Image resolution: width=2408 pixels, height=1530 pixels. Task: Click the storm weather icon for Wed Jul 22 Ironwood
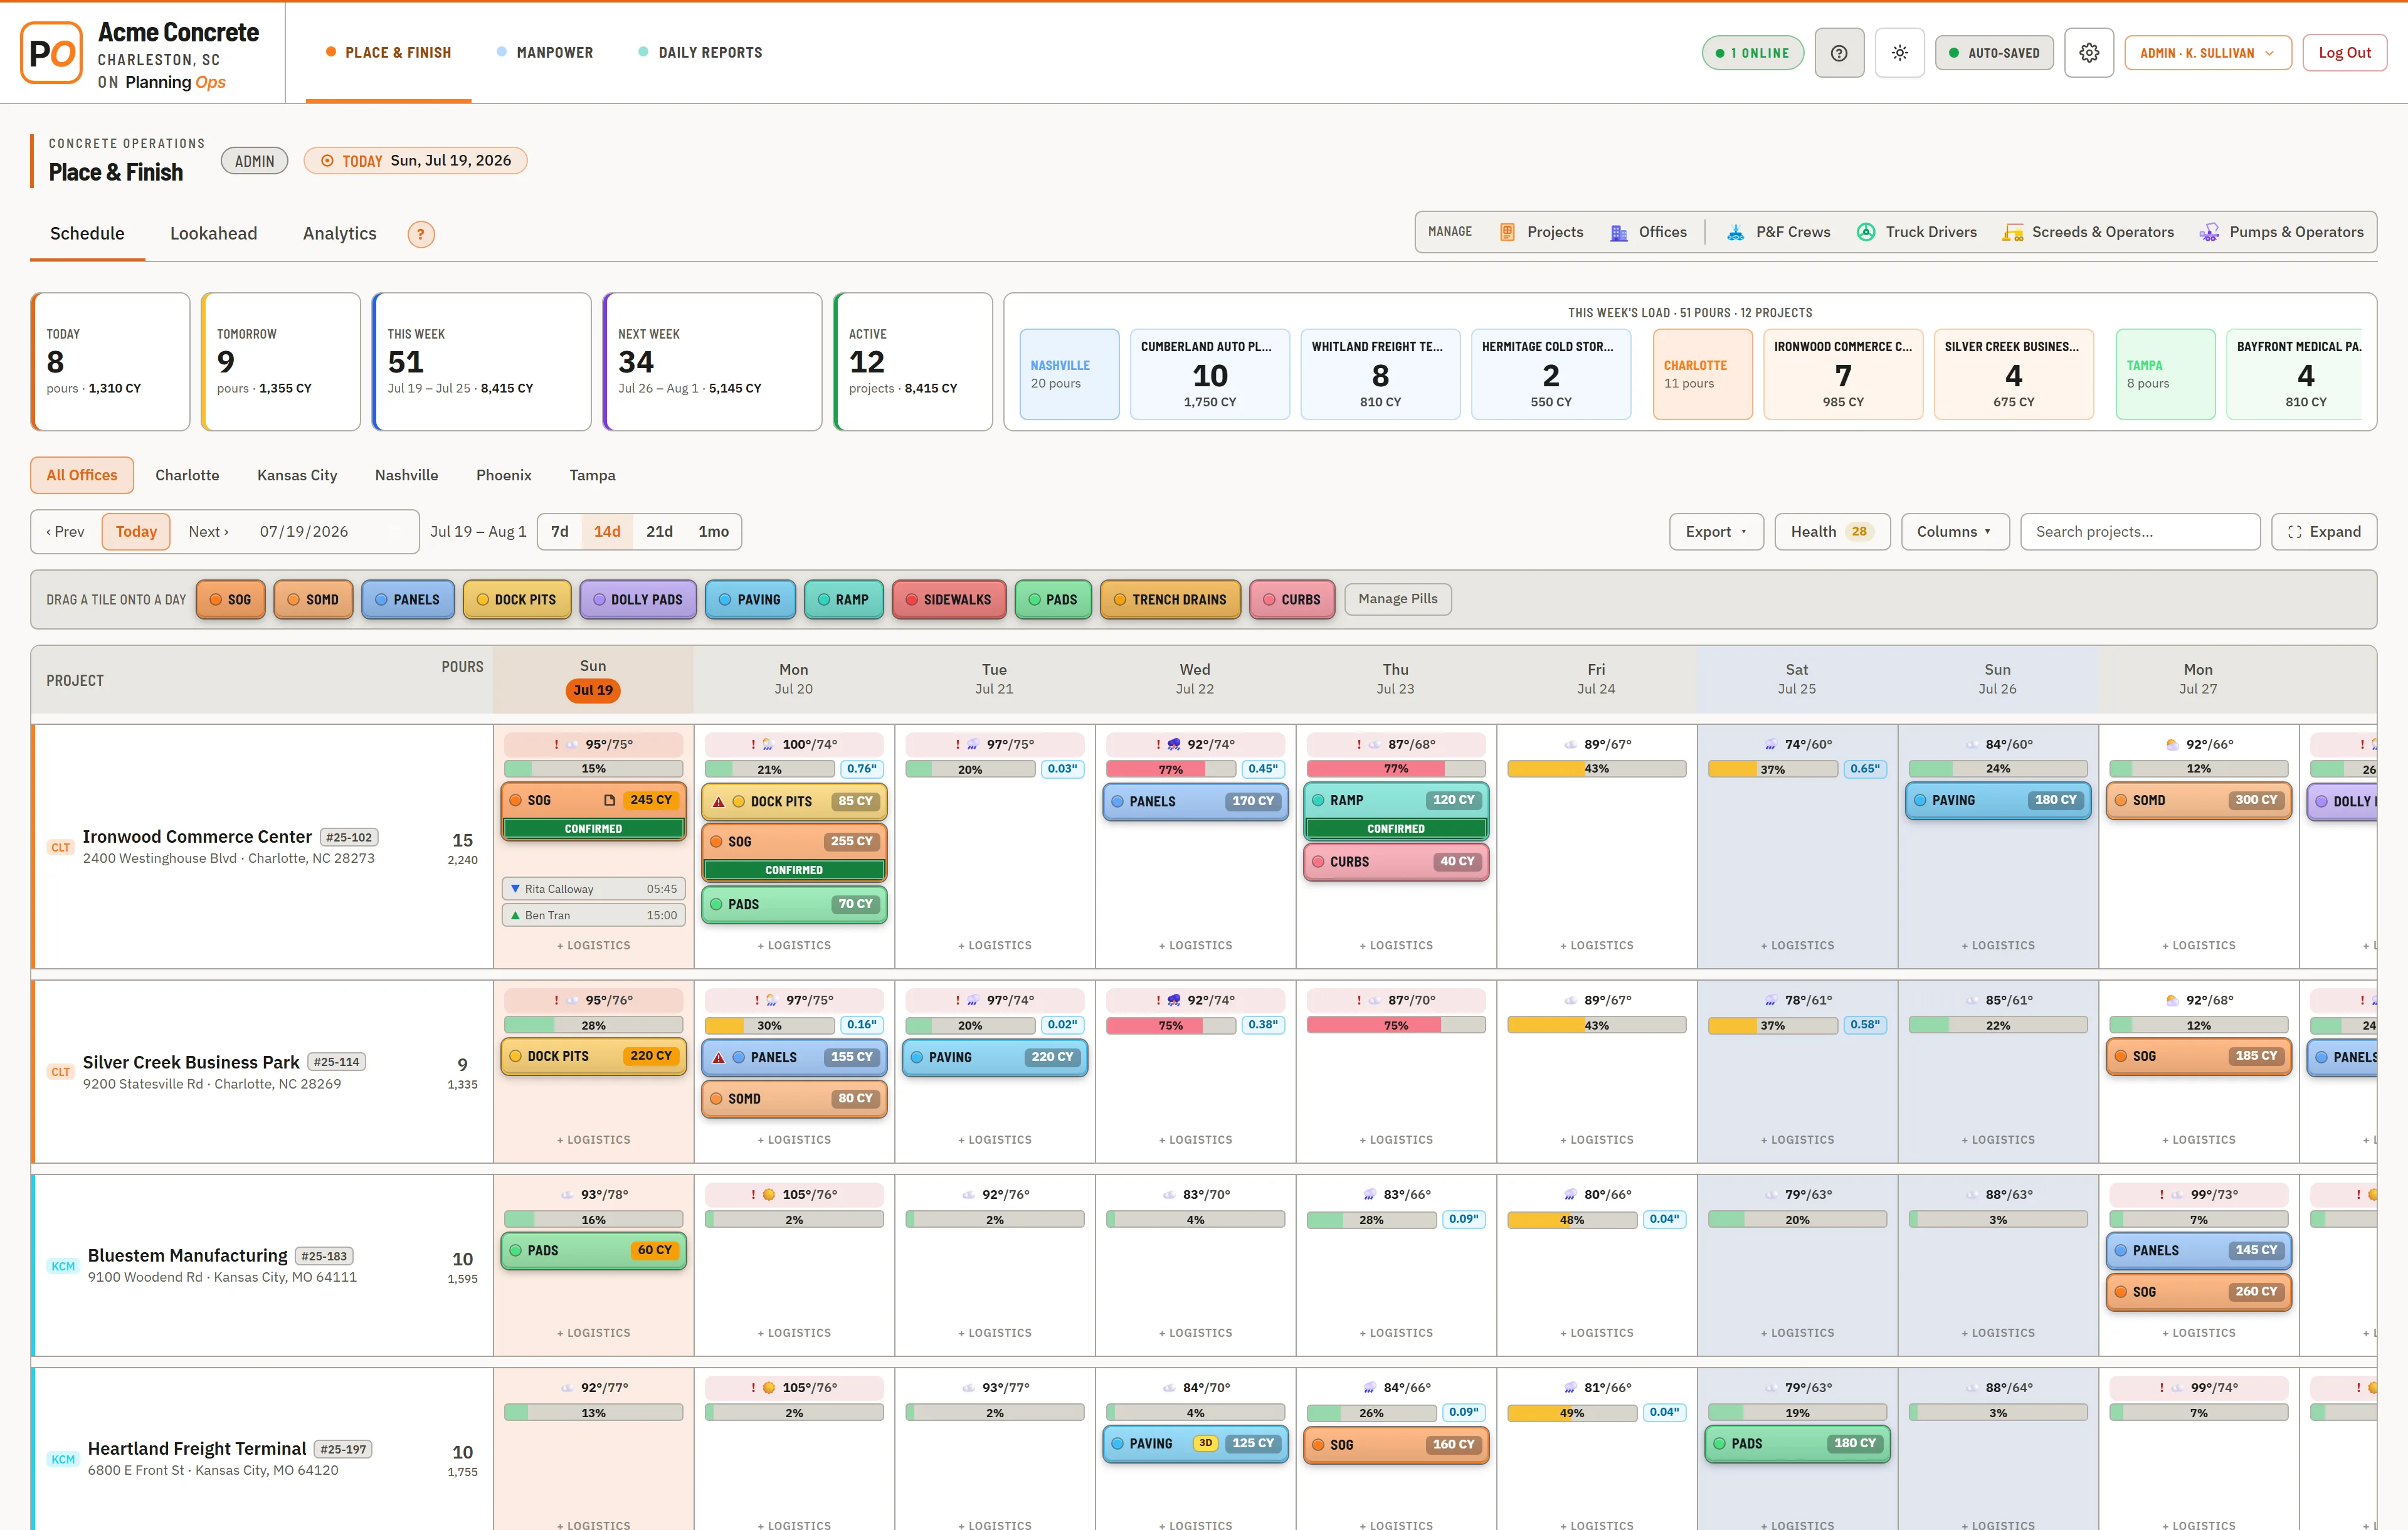1174,744
